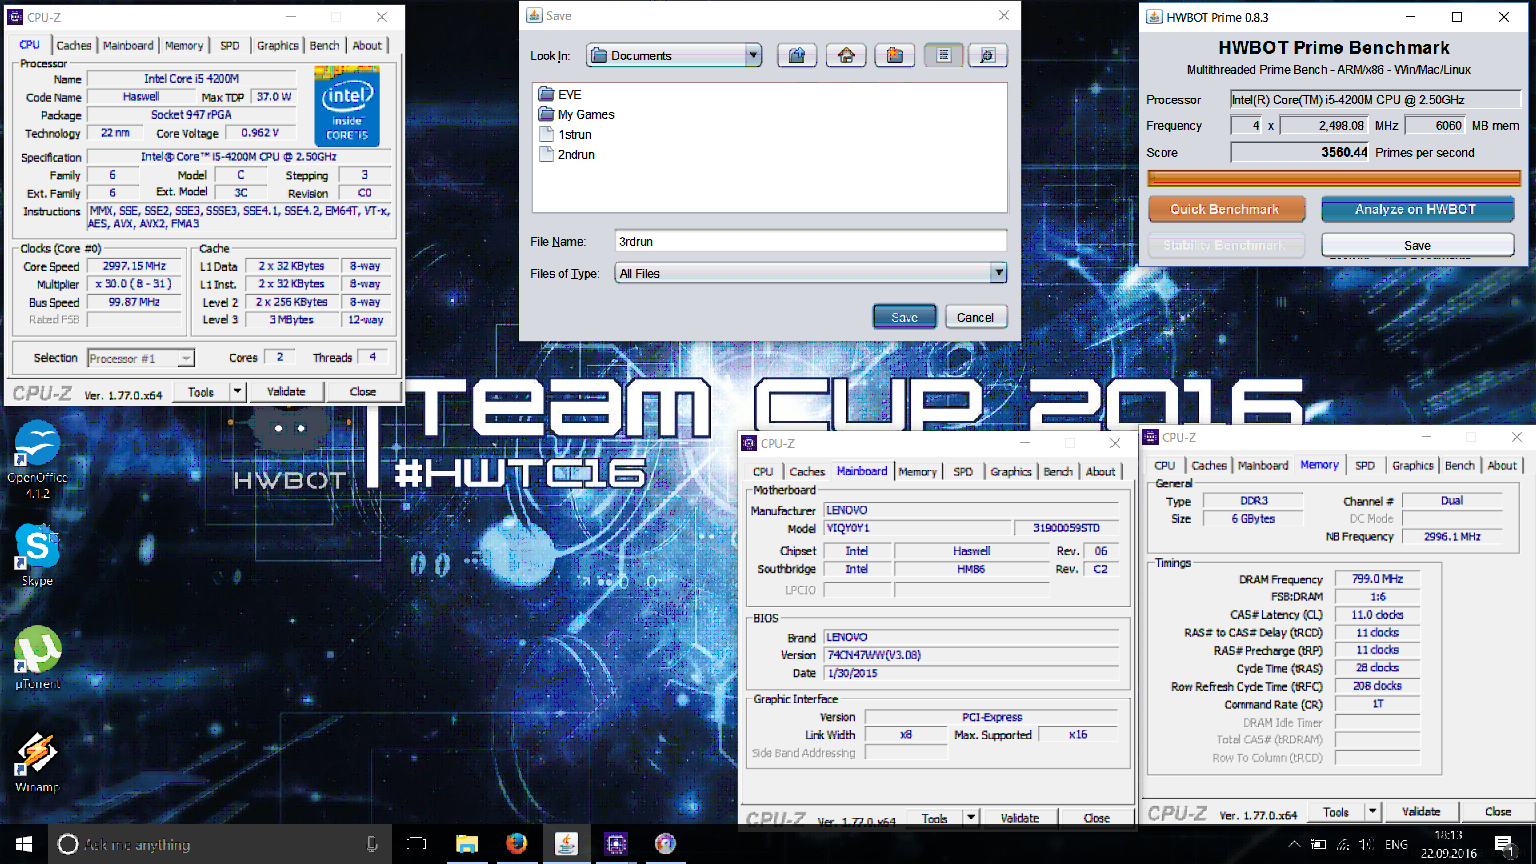Click the Cortana microphone icon
The image size is (1536, 864).
tap(372, 844)
